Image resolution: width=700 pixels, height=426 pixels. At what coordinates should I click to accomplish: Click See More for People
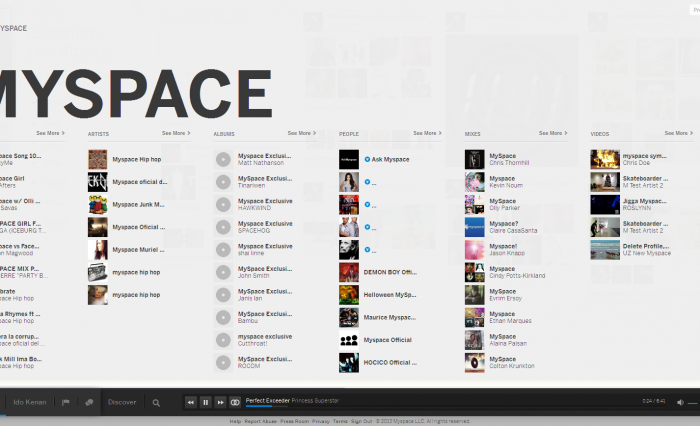click(x=427, y=133)
